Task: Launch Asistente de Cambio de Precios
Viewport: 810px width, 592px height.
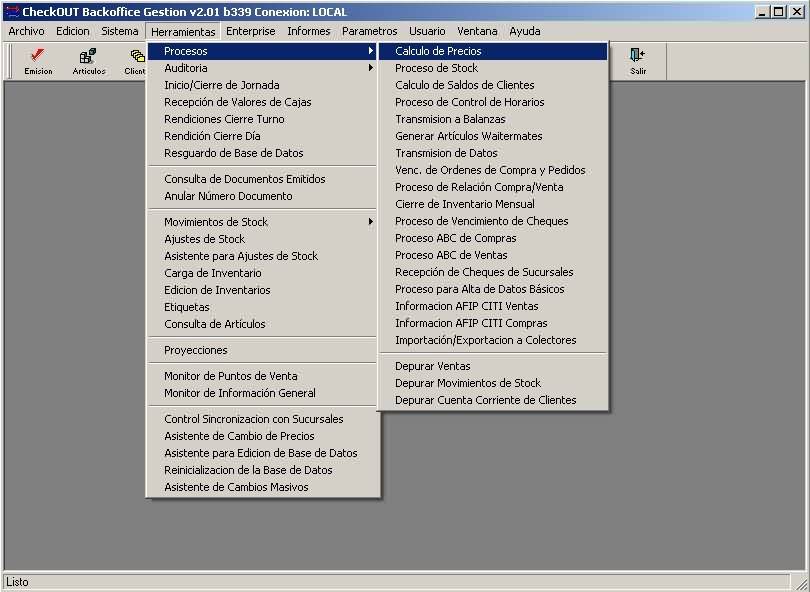Action: click(262, 436)
